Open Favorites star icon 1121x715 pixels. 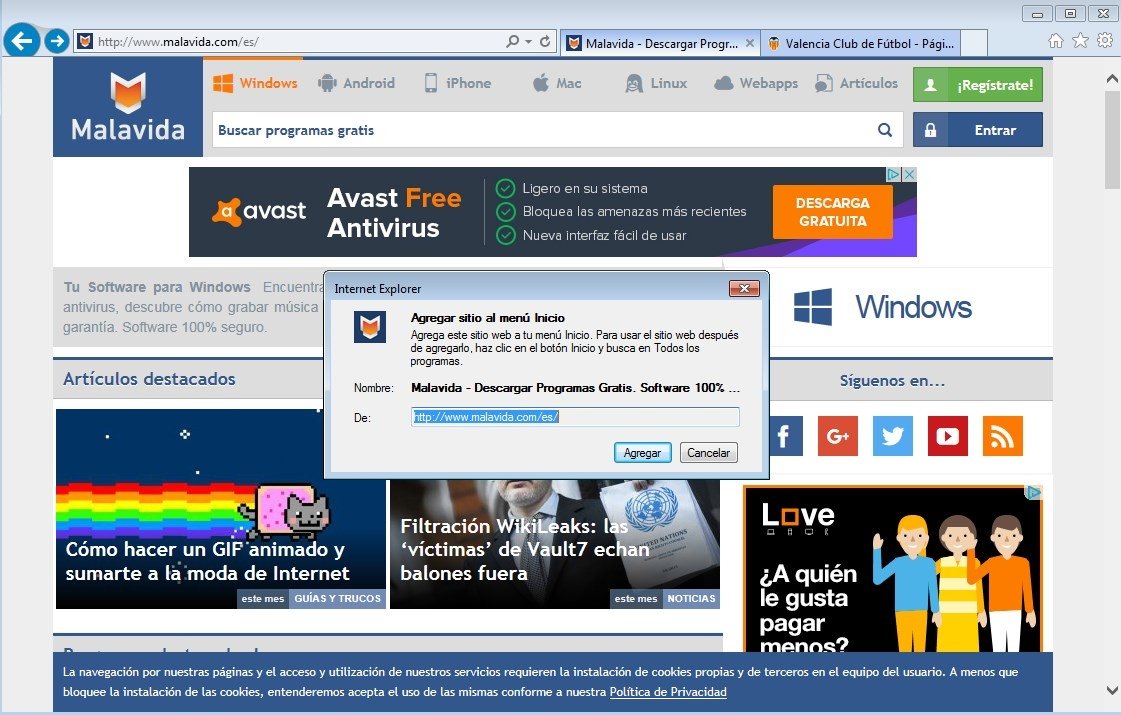1080,41
